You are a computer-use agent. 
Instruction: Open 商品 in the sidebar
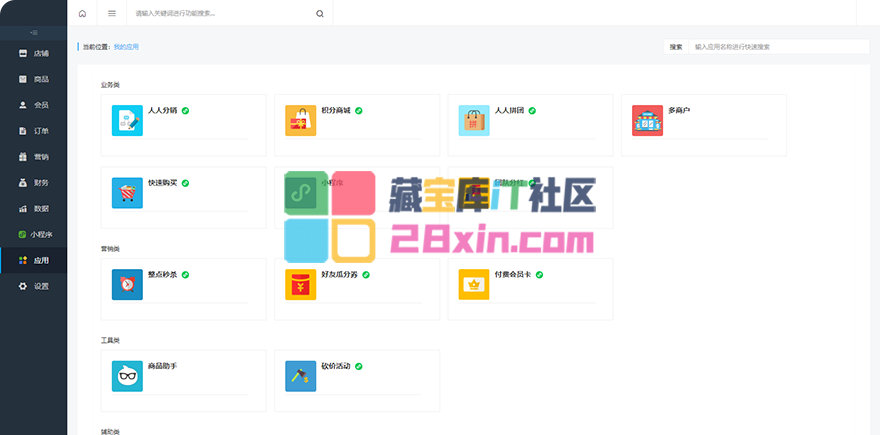(x=34, y=79)
